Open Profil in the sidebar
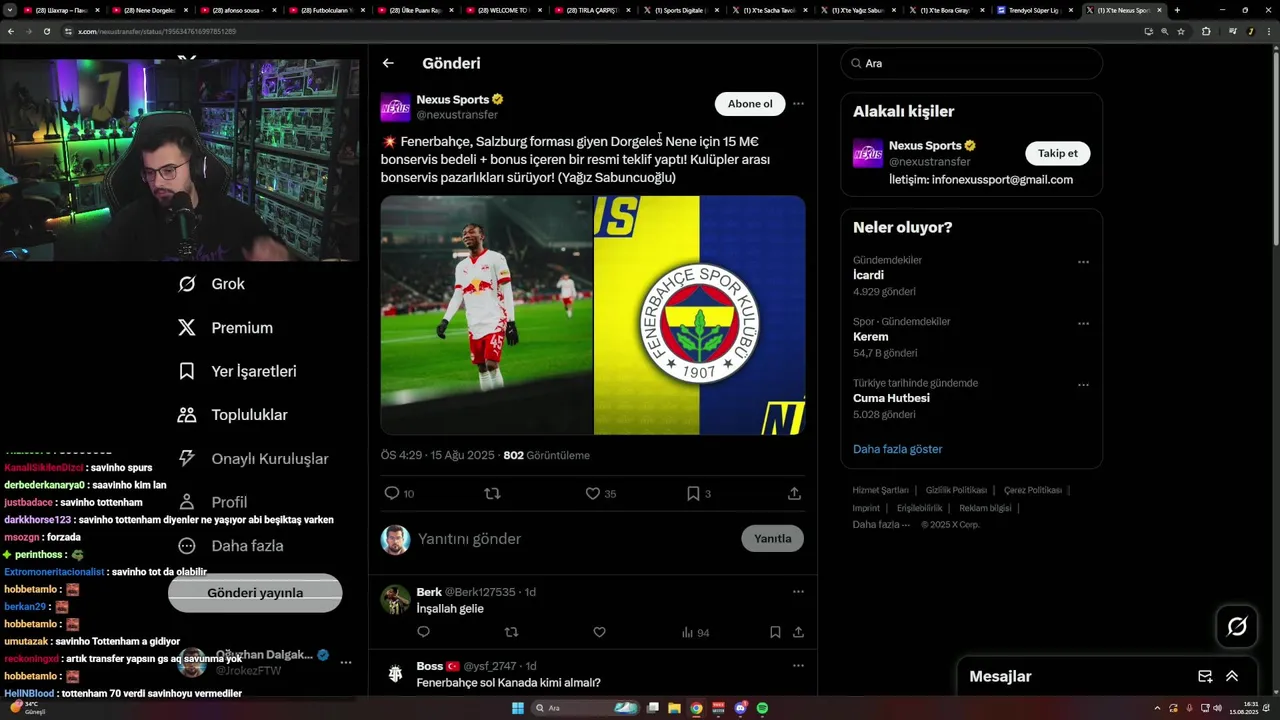 click(212, 502)
